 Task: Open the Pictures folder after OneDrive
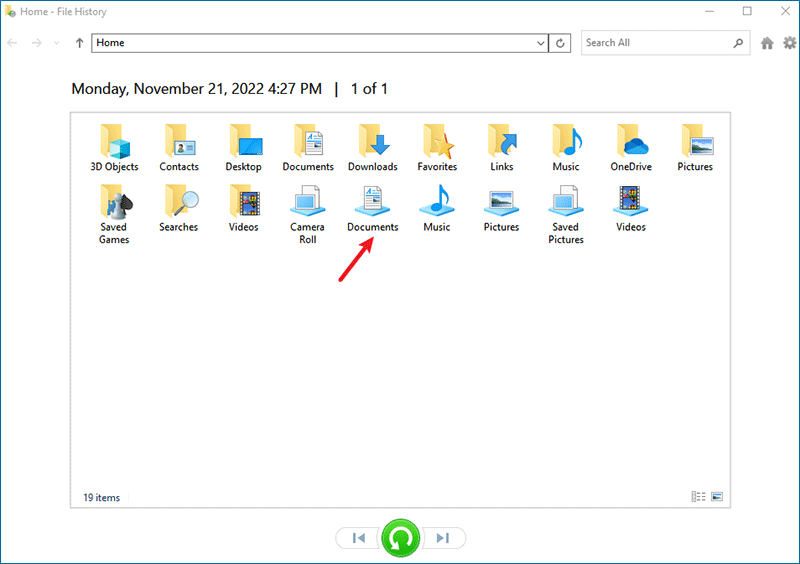(x=695, y=148)
